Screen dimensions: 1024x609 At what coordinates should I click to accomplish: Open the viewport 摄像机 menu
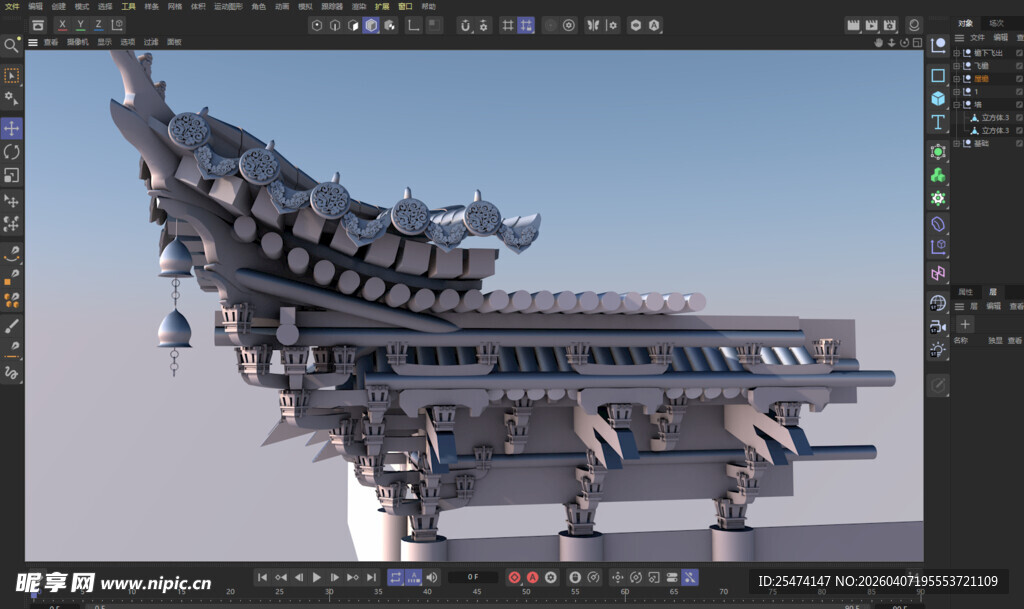(x=78, y=42)
